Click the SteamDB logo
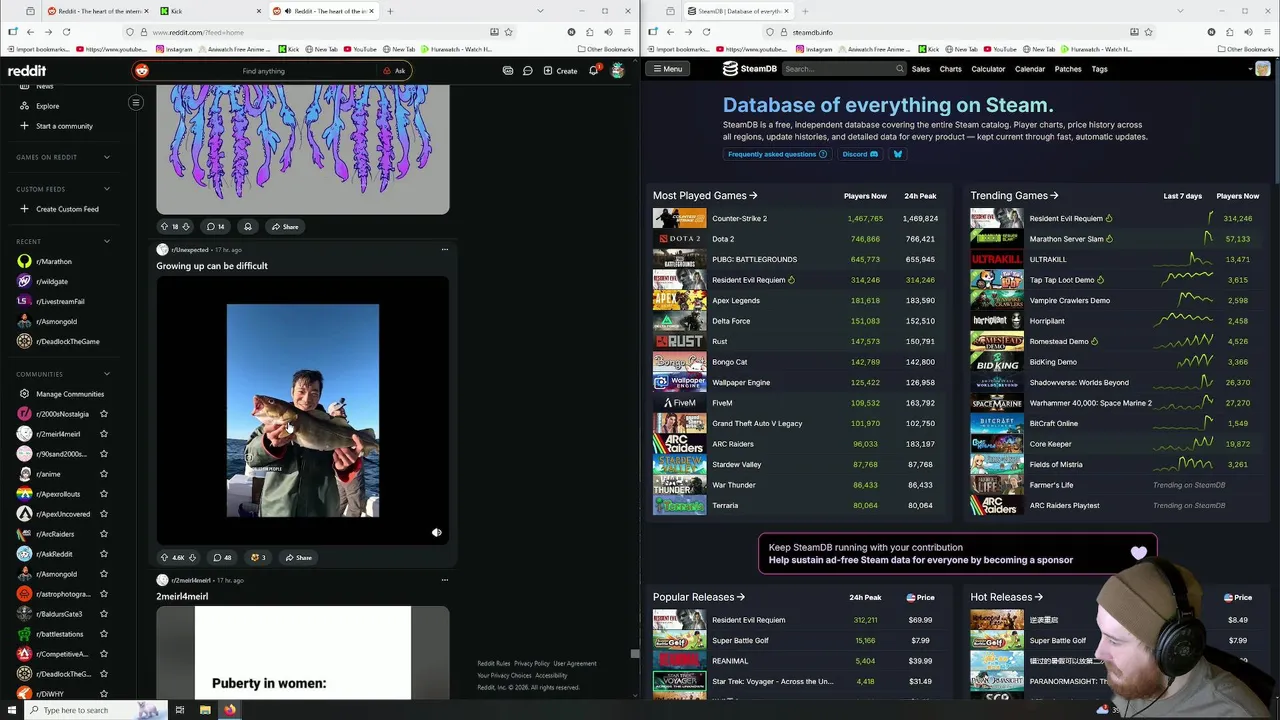 click(x=749, y=69)
